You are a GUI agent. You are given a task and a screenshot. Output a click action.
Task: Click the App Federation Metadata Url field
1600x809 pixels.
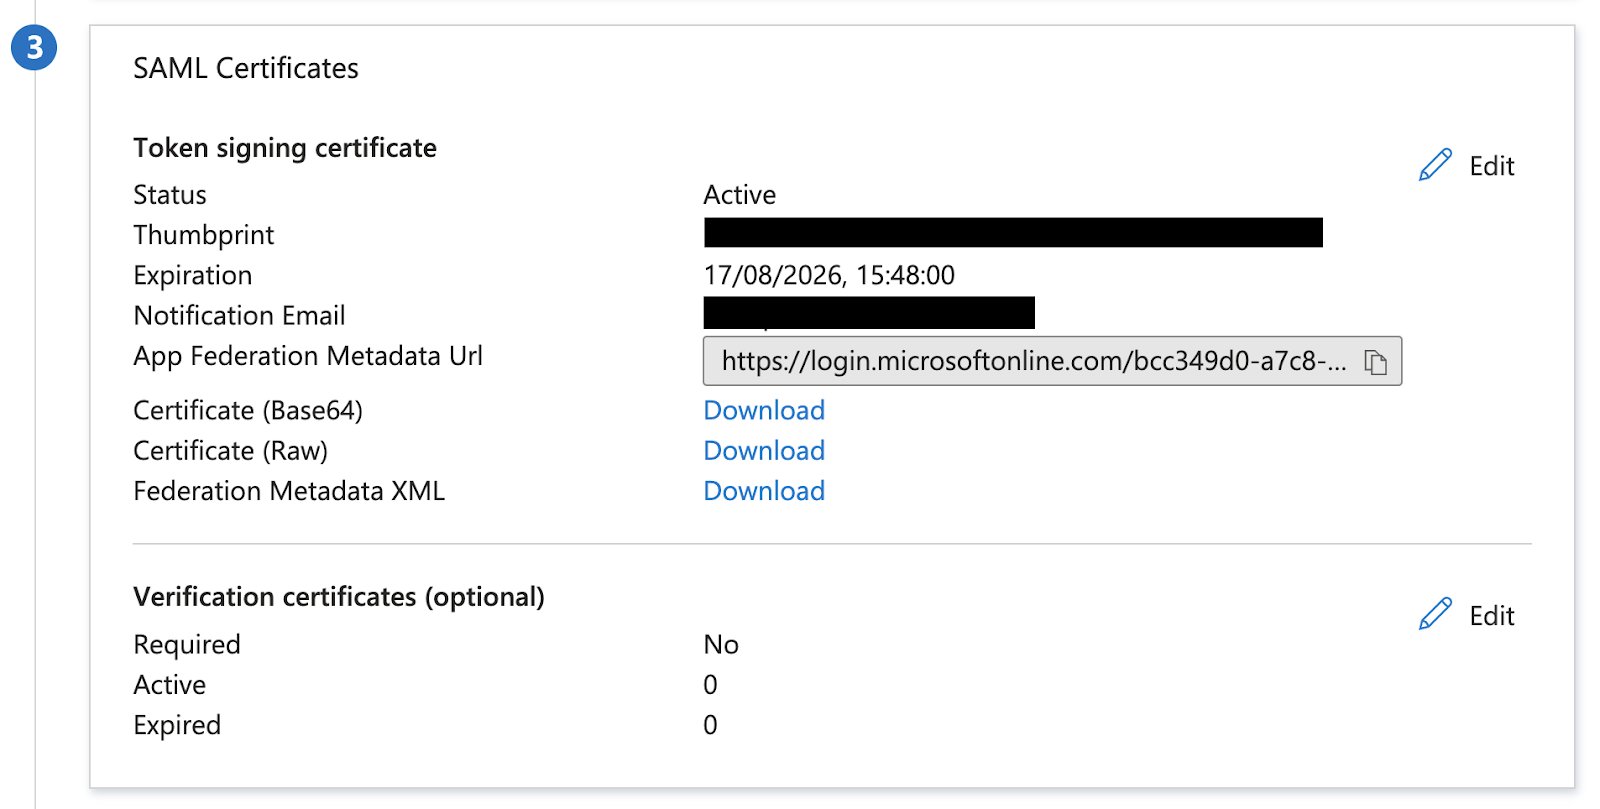click(x=1052, y=361)
